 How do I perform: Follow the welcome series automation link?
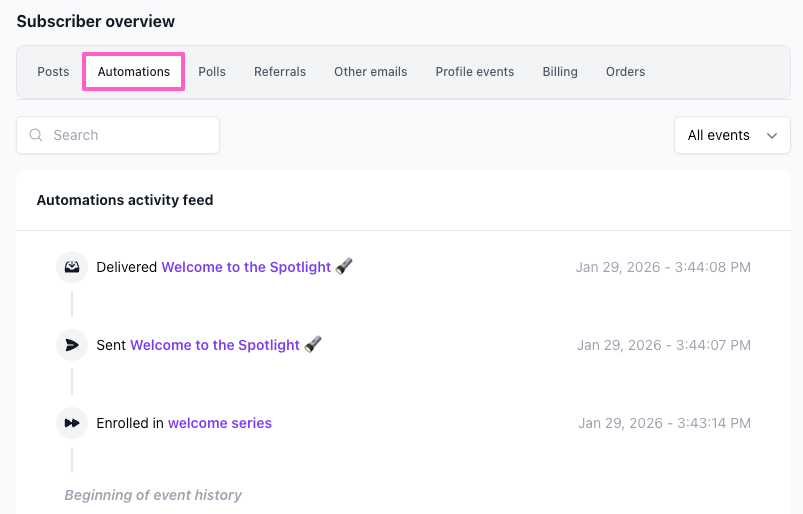pyautogui.click(x=220, y=423)
